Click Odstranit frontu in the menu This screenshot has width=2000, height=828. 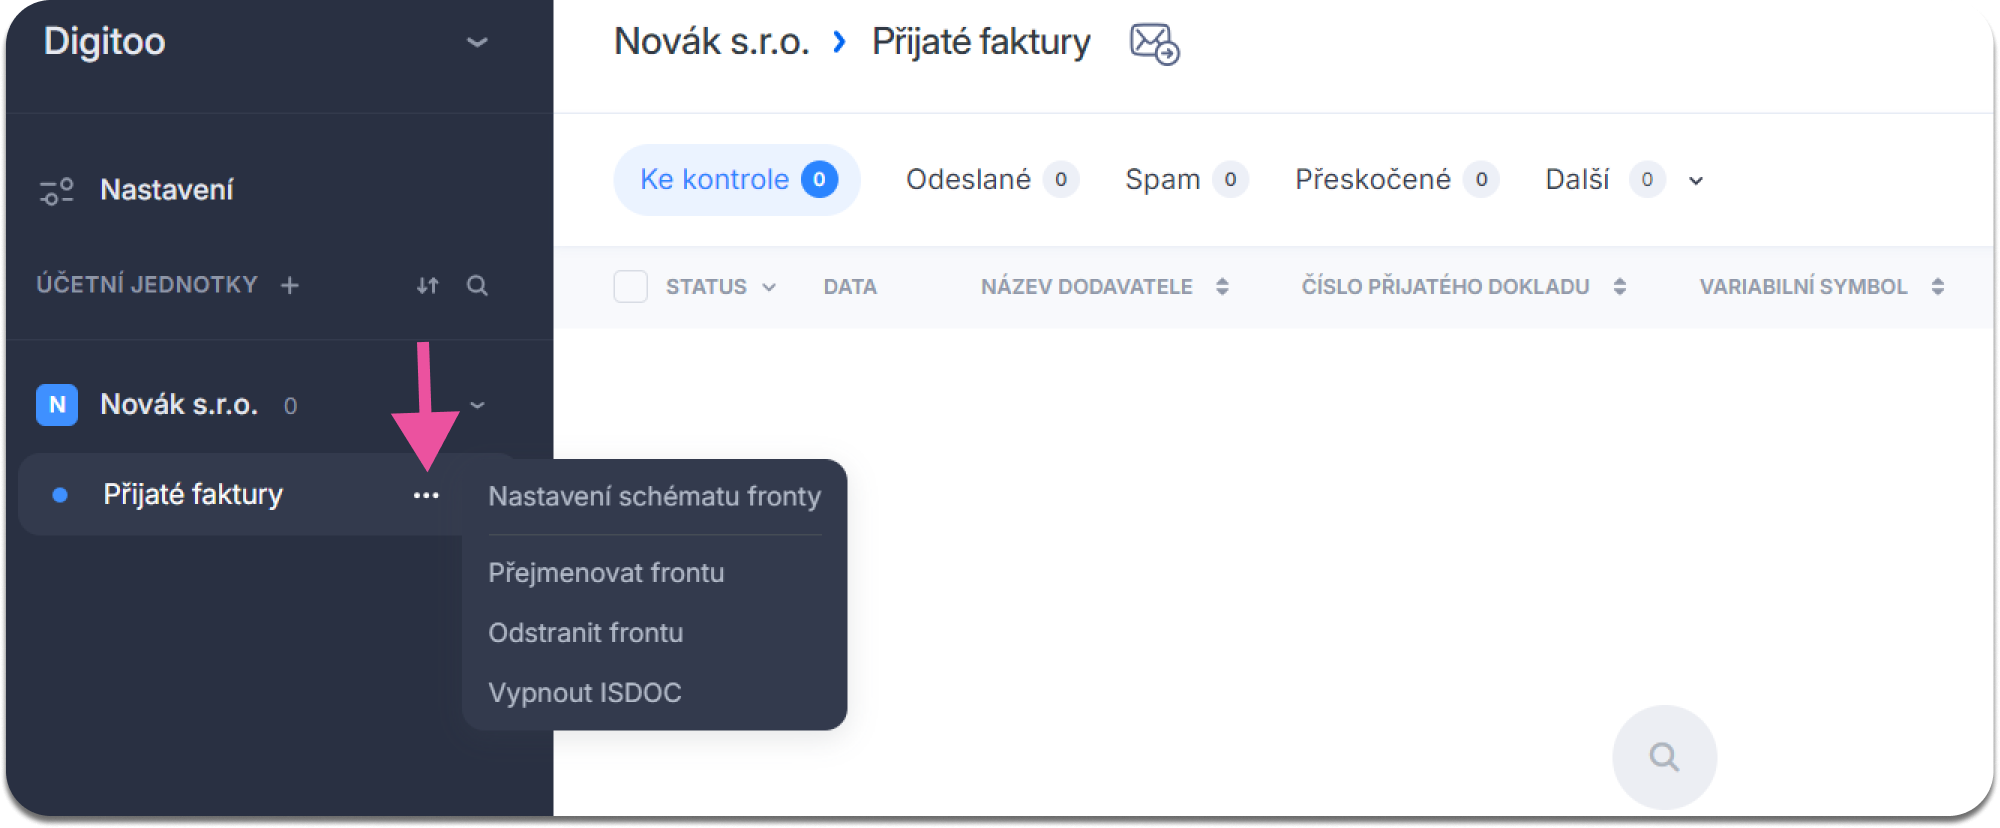click(586, 633)
